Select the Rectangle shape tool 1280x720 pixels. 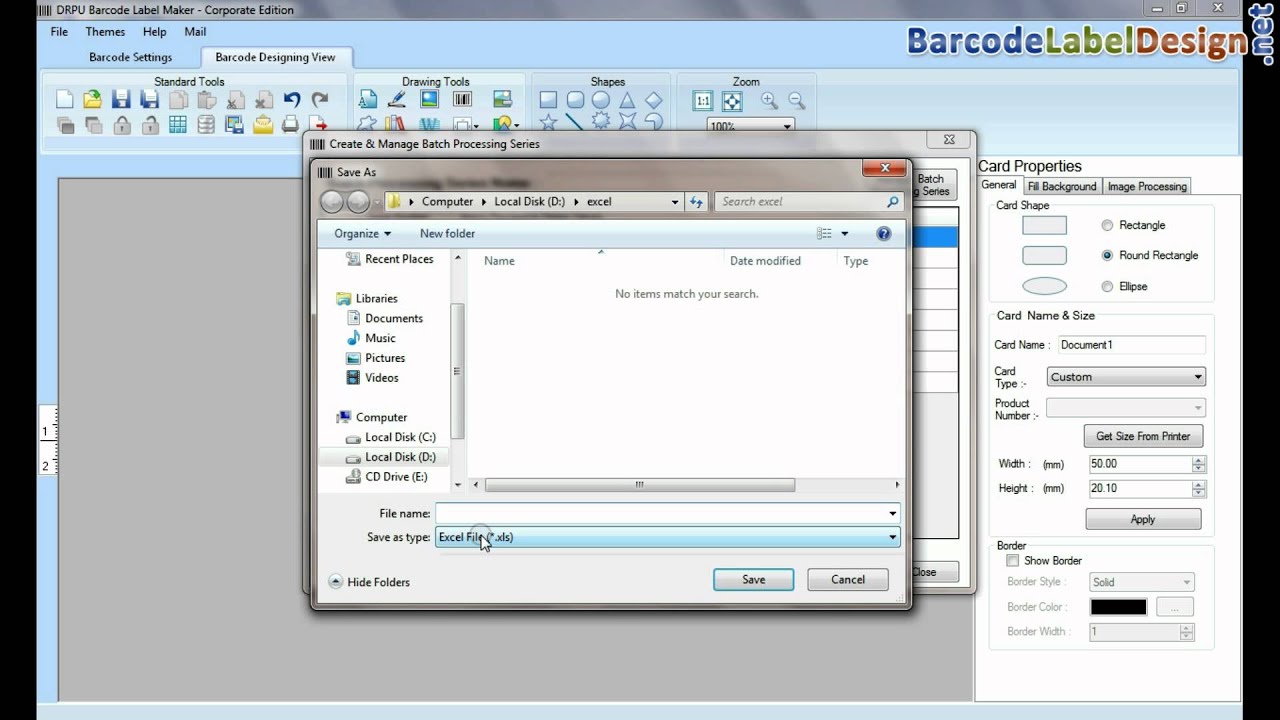[548, 100]
